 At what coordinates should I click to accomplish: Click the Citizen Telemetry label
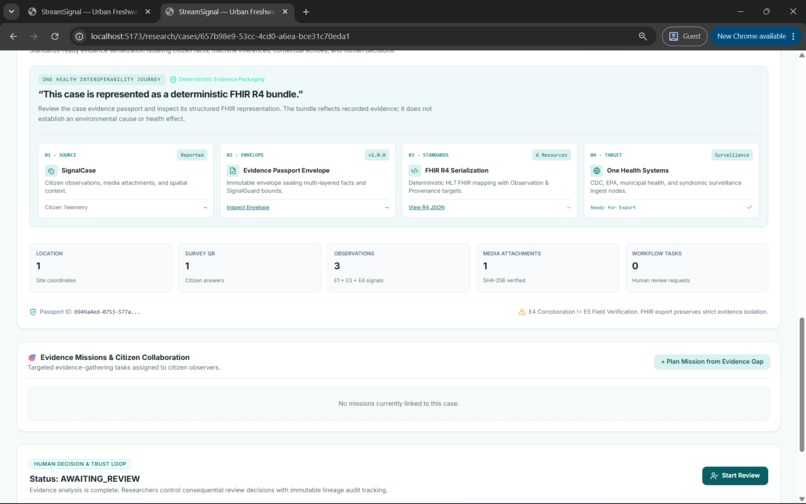66,208
